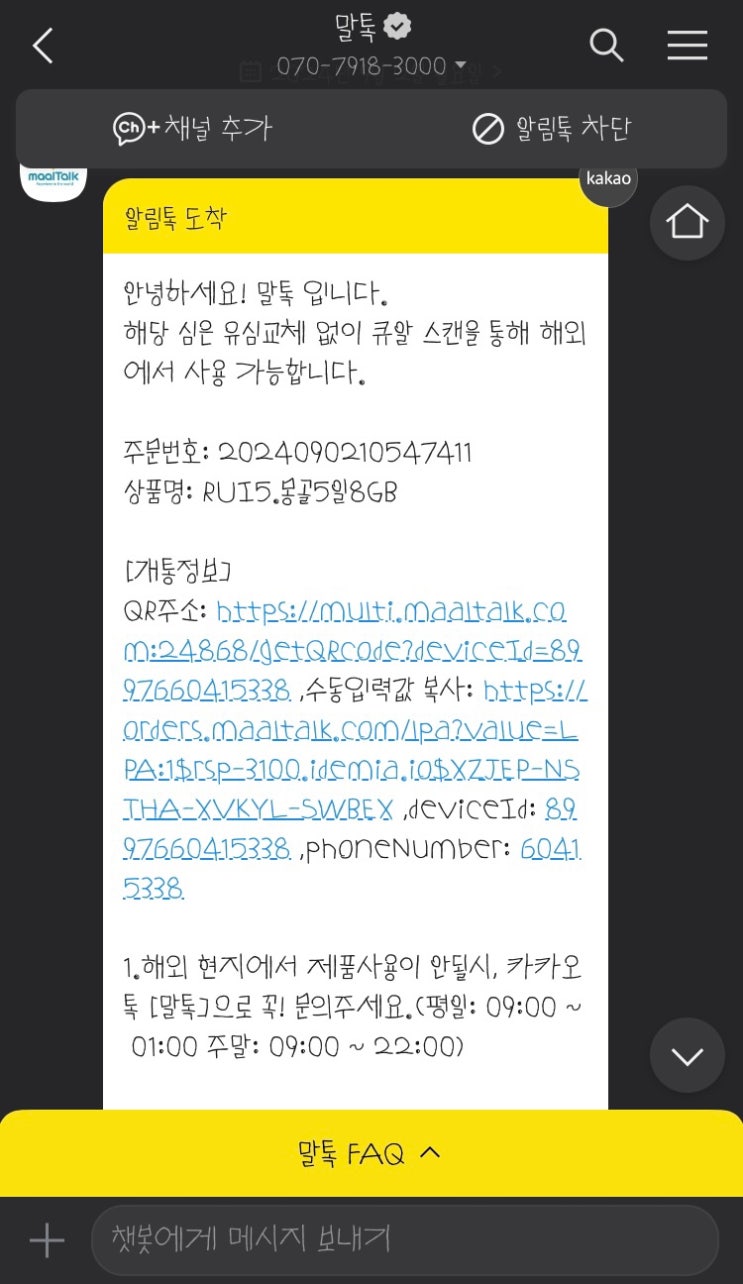The width and height of the screenshot is (743, 1284).
Task: Focus the 챗봇에게 메시지 보내기 input field
Action: tap(405, 1240)
